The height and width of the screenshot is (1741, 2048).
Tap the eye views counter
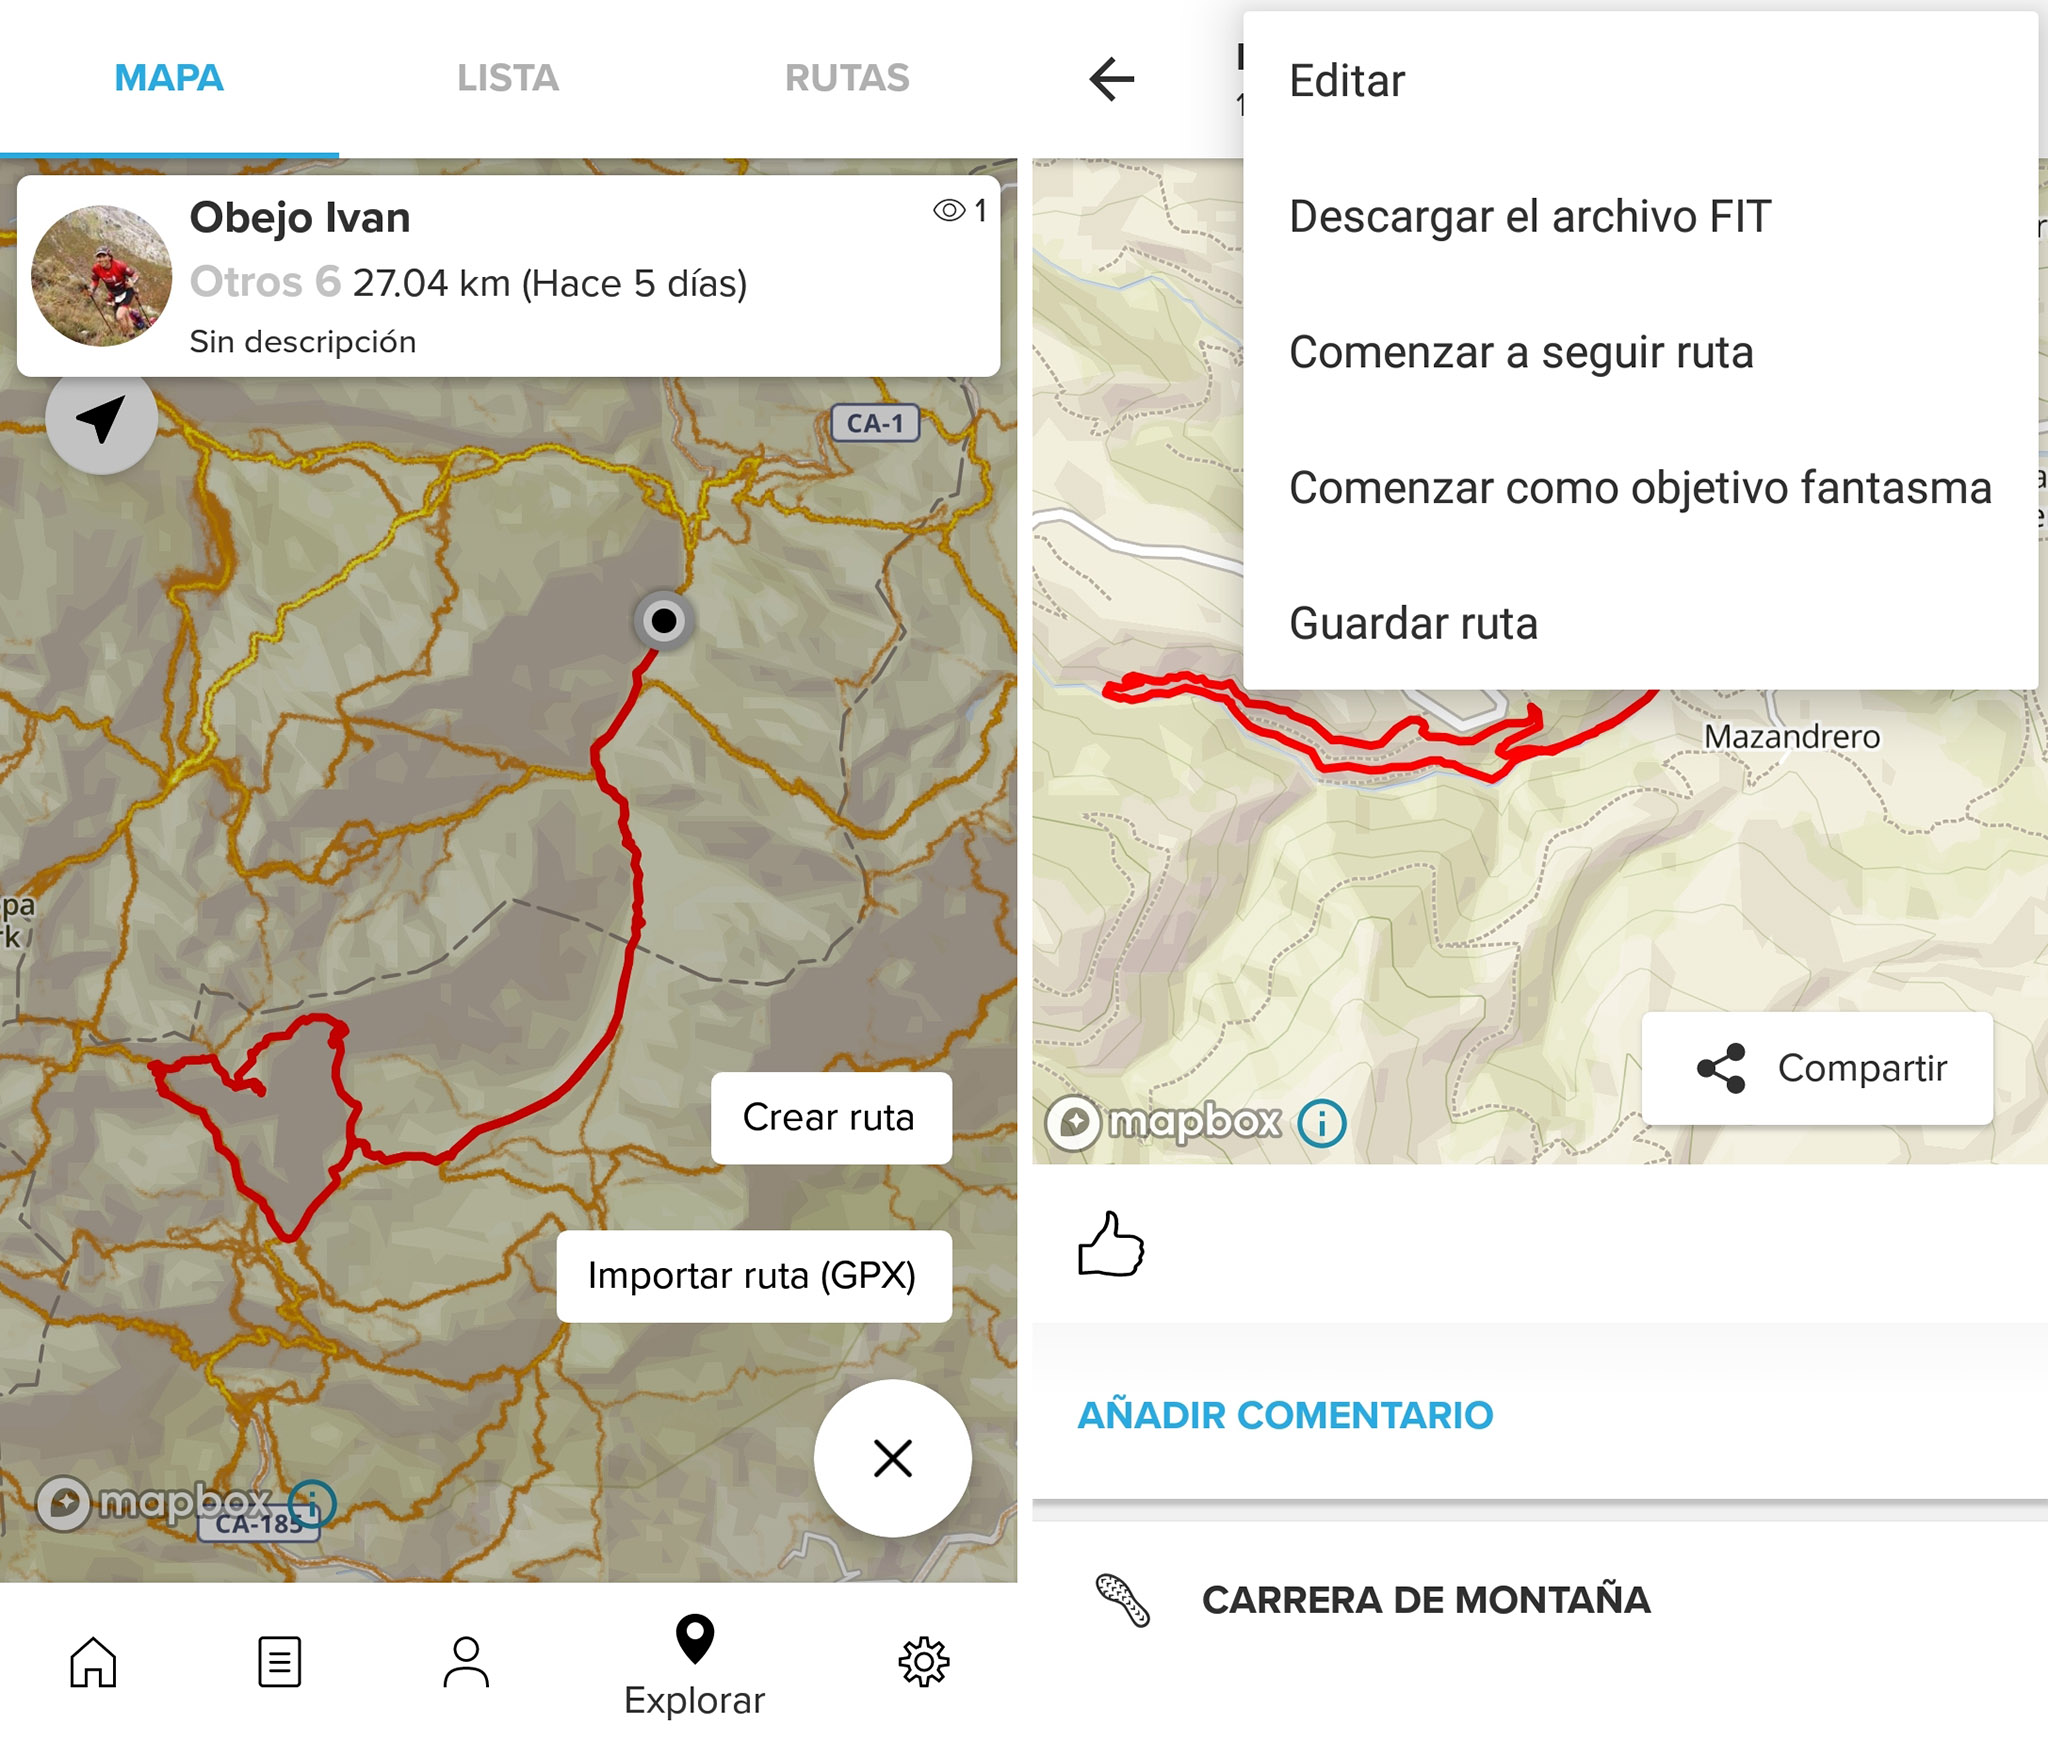(960, 210)
